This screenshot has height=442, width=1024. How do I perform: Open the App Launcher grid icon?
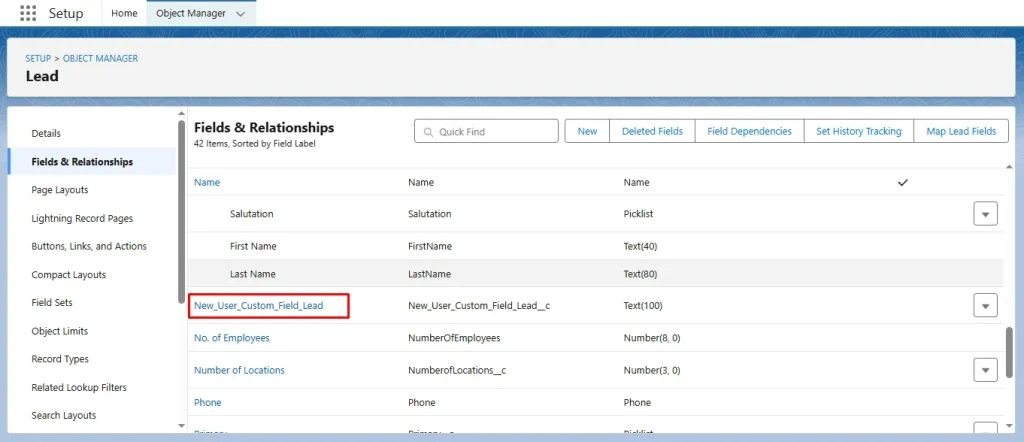coord(28,14)
